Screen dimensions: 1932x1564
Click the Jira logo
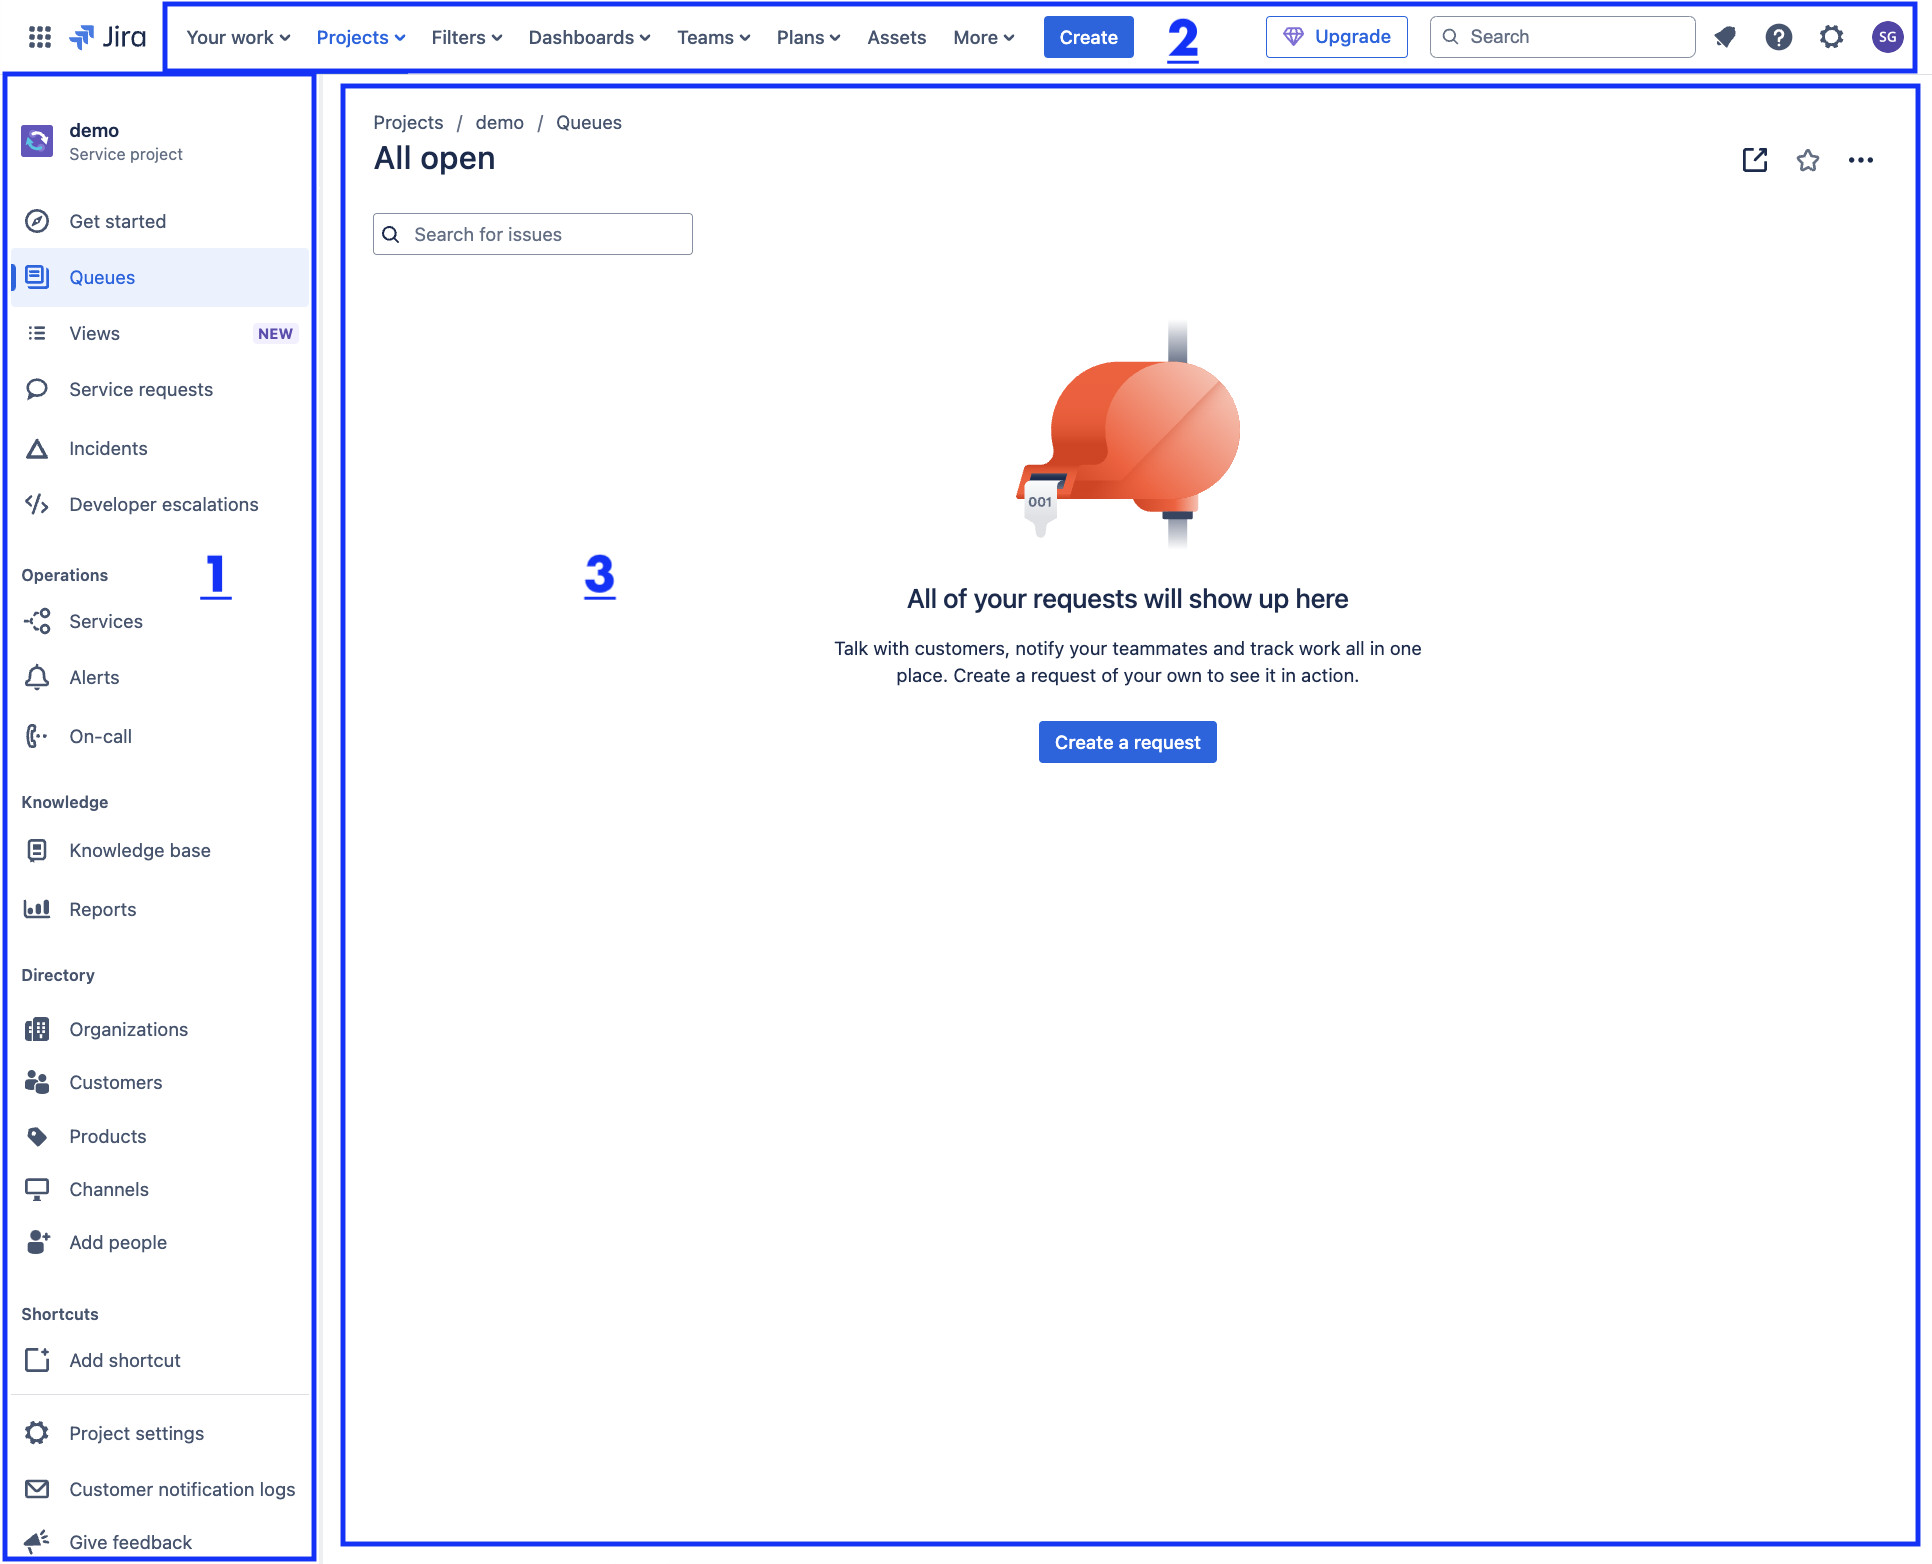(x=107, y=37)
